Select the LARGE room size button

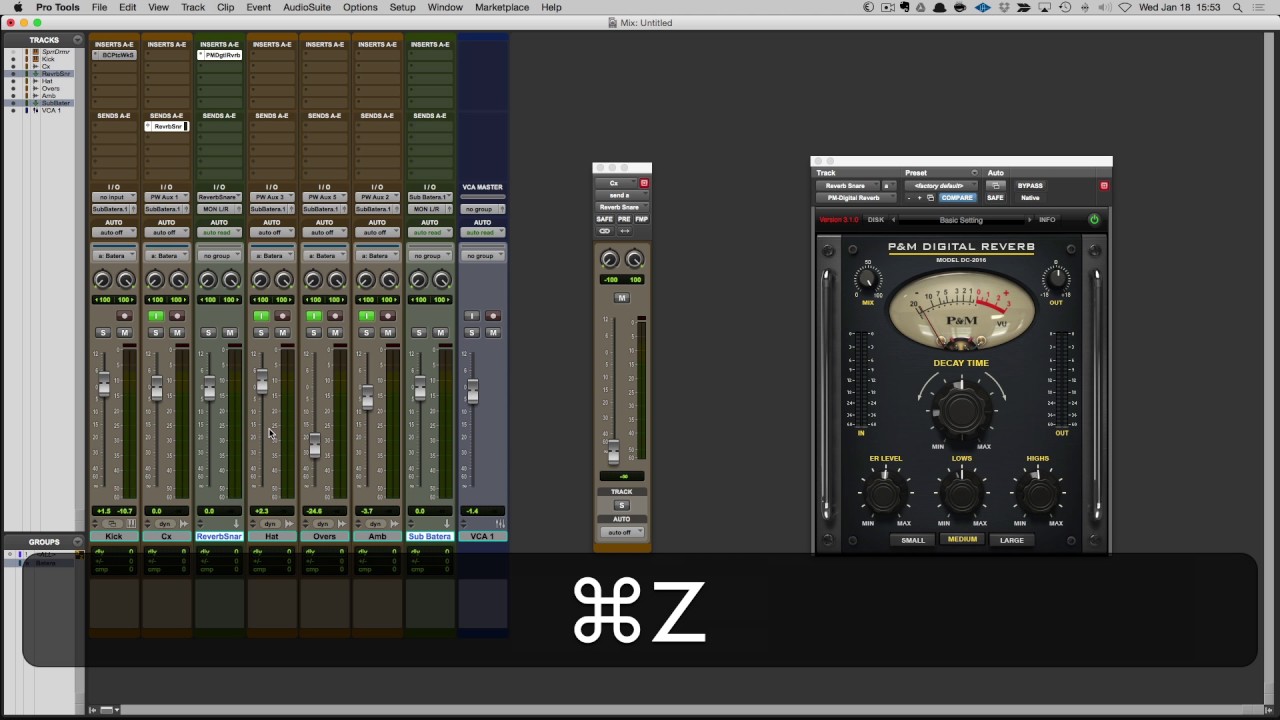coord(1012,540)
